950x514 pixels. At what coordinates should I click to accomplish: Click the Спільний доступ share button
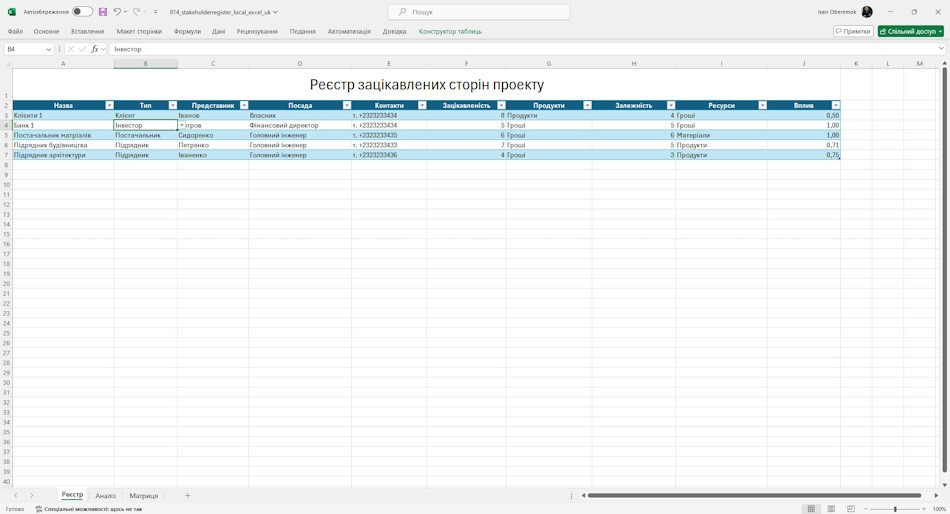911,31
